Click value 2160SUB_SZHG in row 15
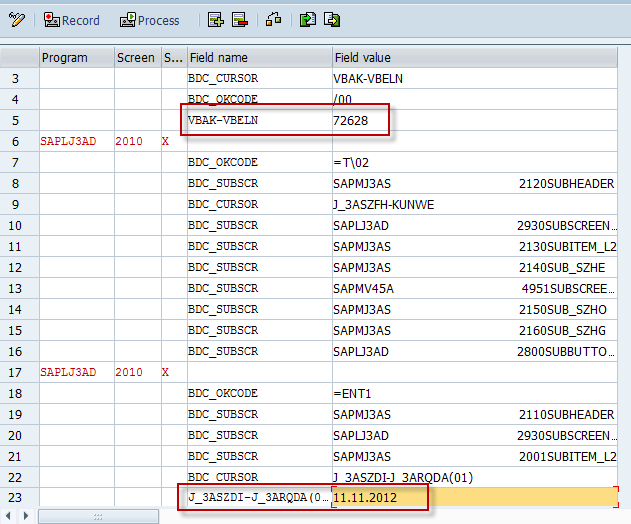 [x=562, y=330]
